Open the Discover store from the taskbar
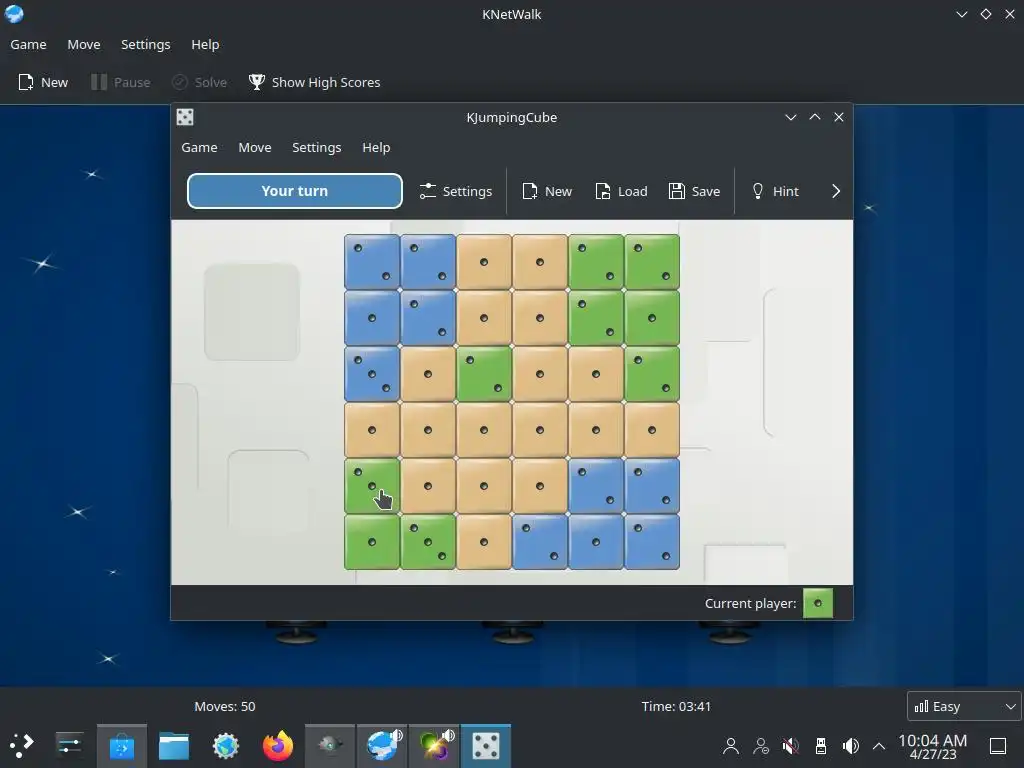This screenshot has width=1024, height=768. tap(121, 746)
